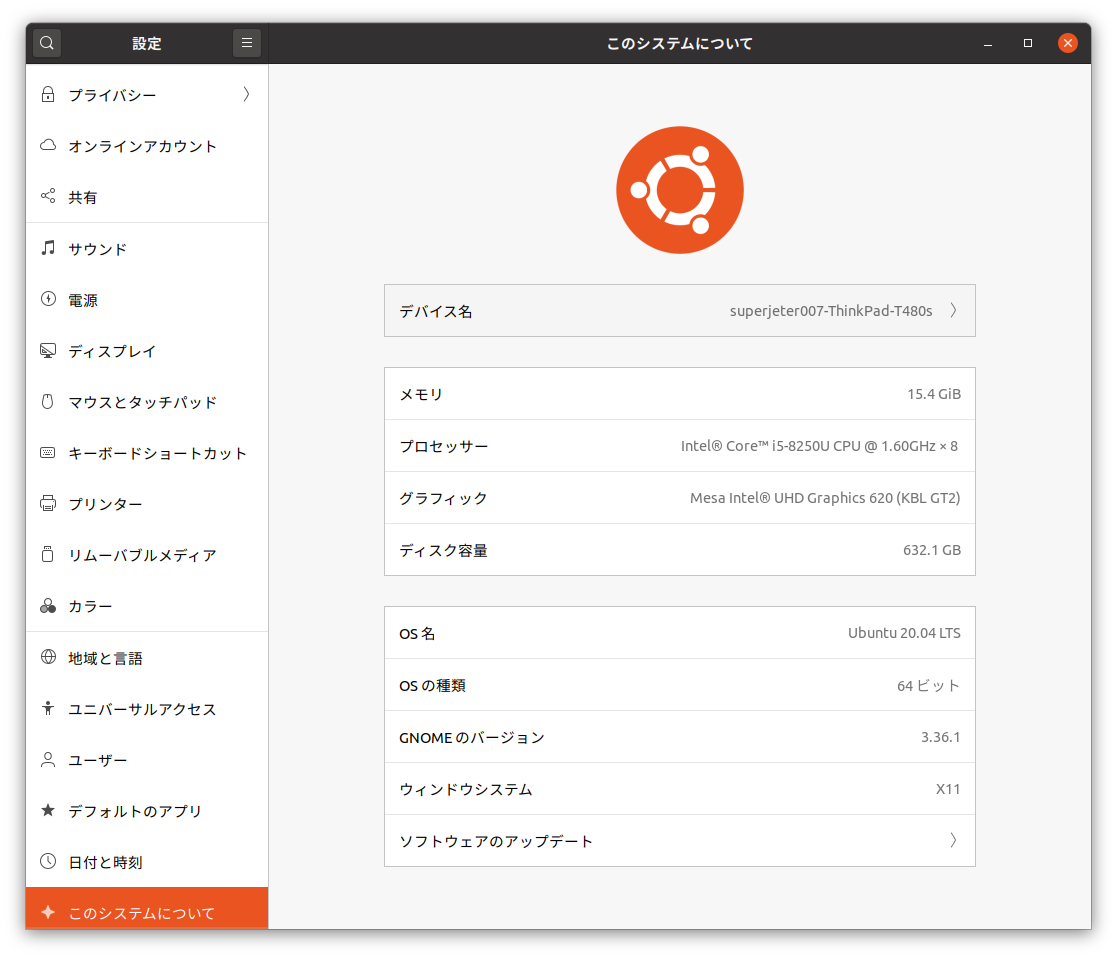Open the settings search icon

pos(47,43)
